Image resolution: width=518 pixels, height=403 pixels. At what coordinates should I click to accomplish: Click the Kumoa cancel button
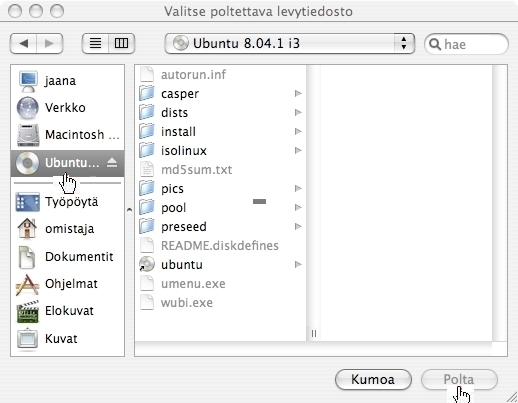(x=373, y=379)
